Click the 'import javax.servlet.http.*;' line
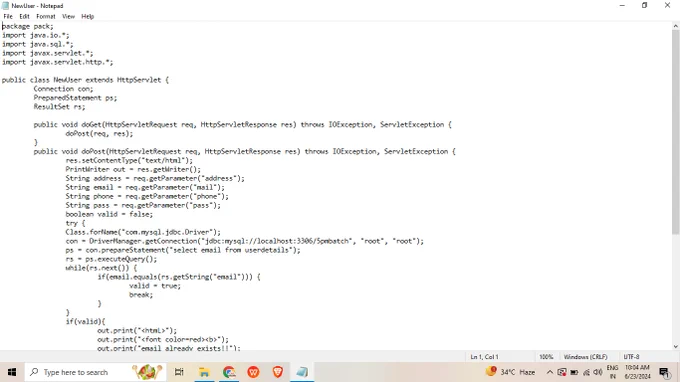This screenshot has height=382, width=680. click(58, 62)
